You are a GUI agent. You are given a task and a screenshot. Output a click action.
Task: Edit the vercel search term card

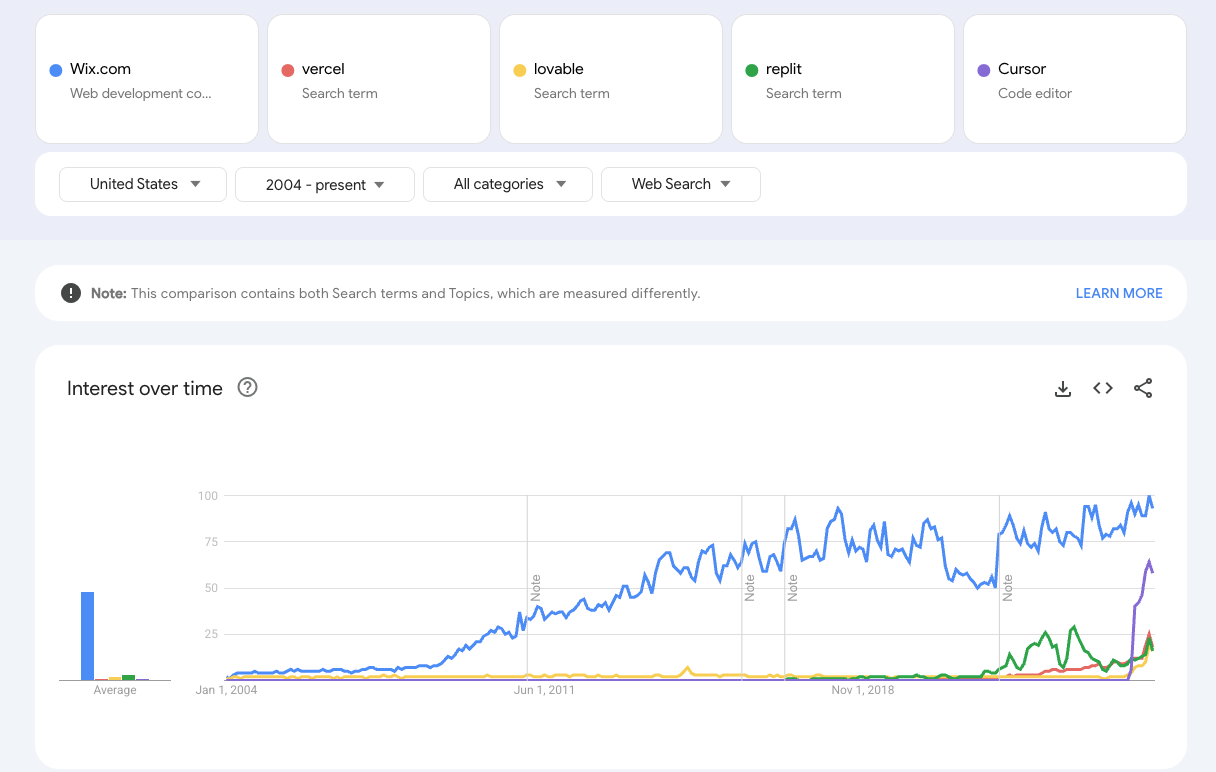coord(379,79)
